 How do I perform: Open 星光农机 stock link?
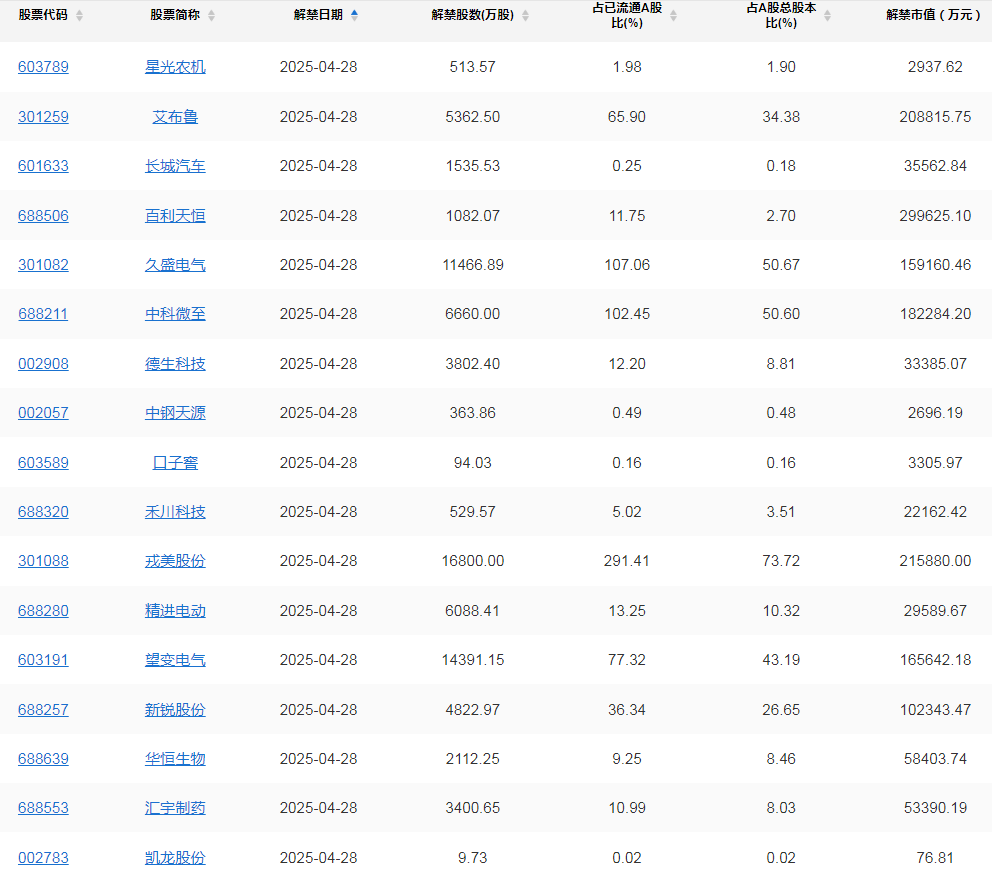tap(175, 67)
